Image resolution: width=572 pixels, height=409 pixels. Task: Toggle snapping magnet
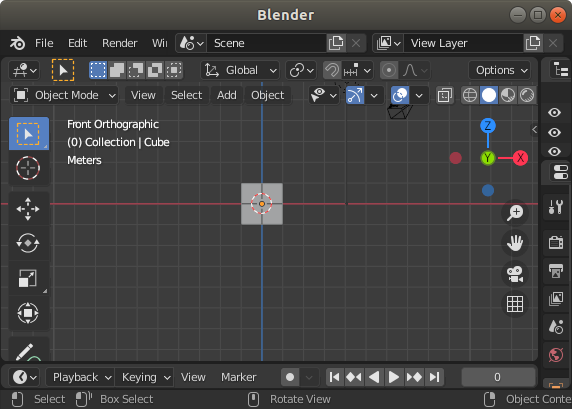pyautogui.click(x=332, y=70)
